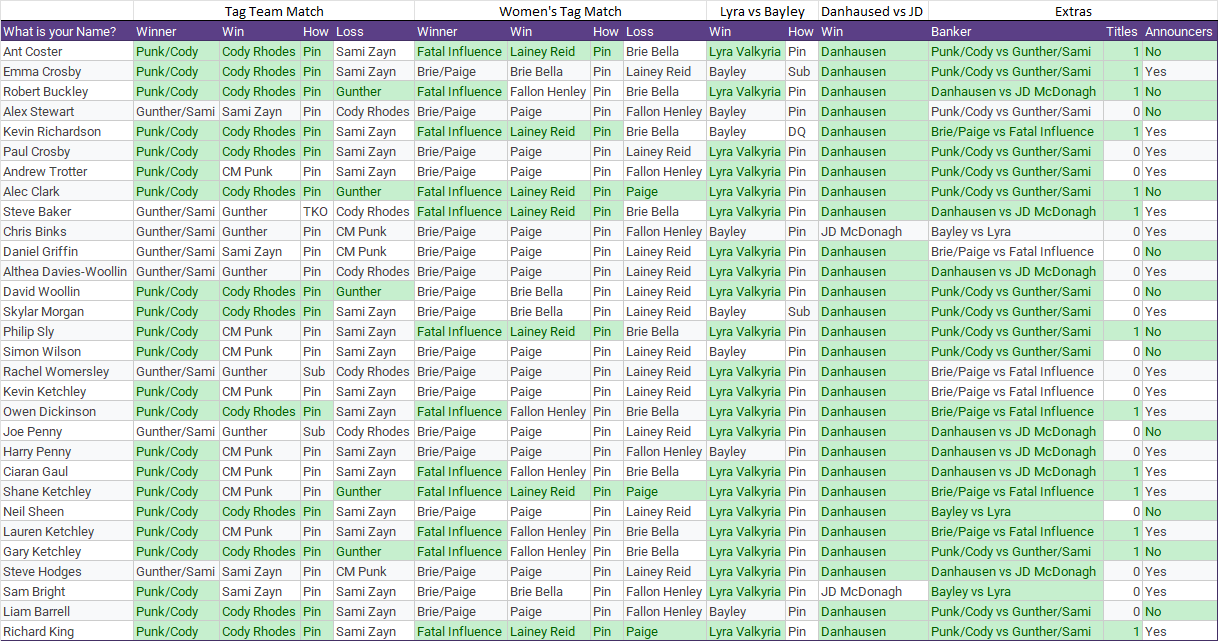Click the 'Lyra vs Bayley' section header

click(761, 11)
